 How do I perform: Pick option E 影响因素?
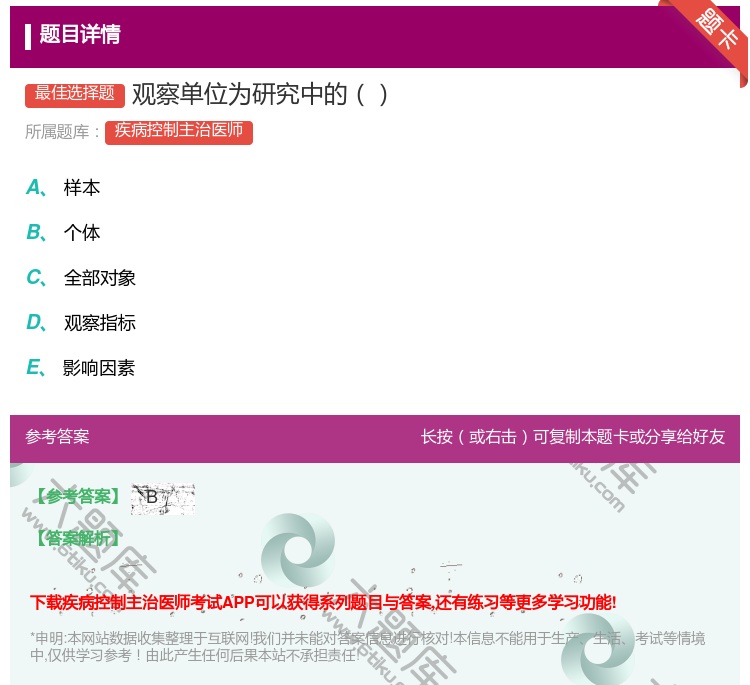click(x=80, y=368)
